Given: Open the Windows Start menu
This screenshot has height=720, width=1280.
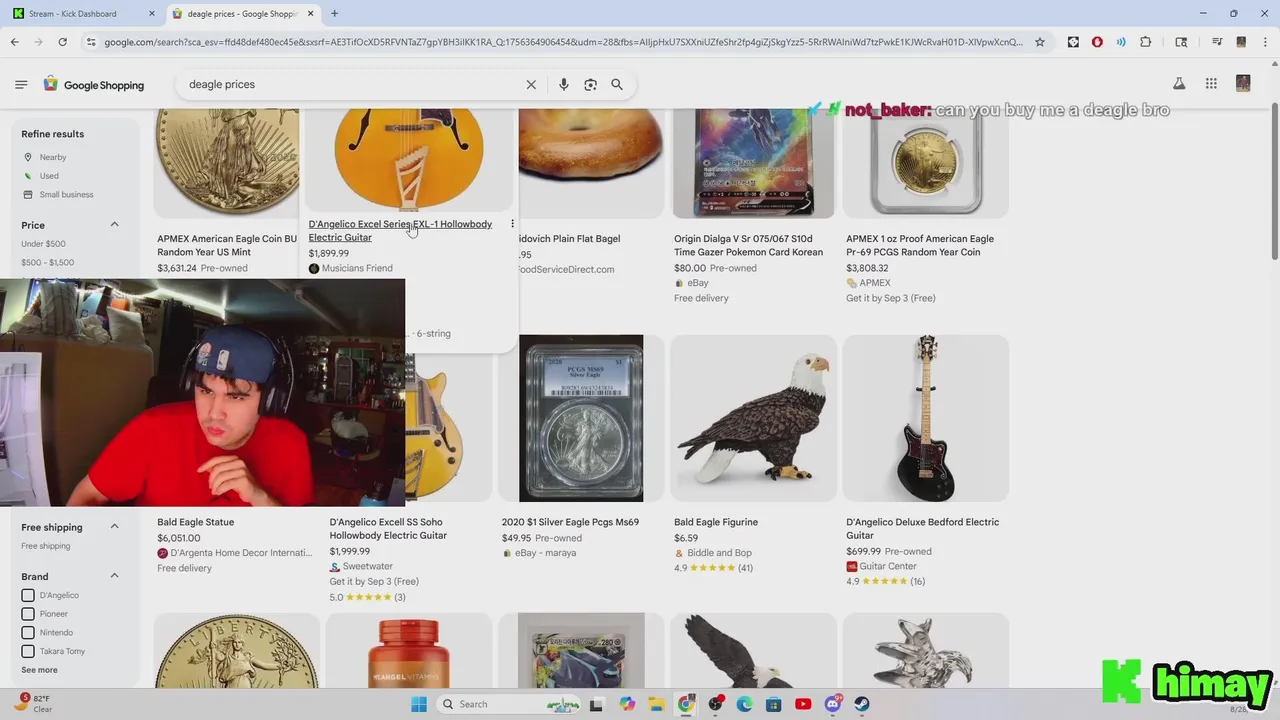Looking at the screenshot, I should click(x=419, y=704).
